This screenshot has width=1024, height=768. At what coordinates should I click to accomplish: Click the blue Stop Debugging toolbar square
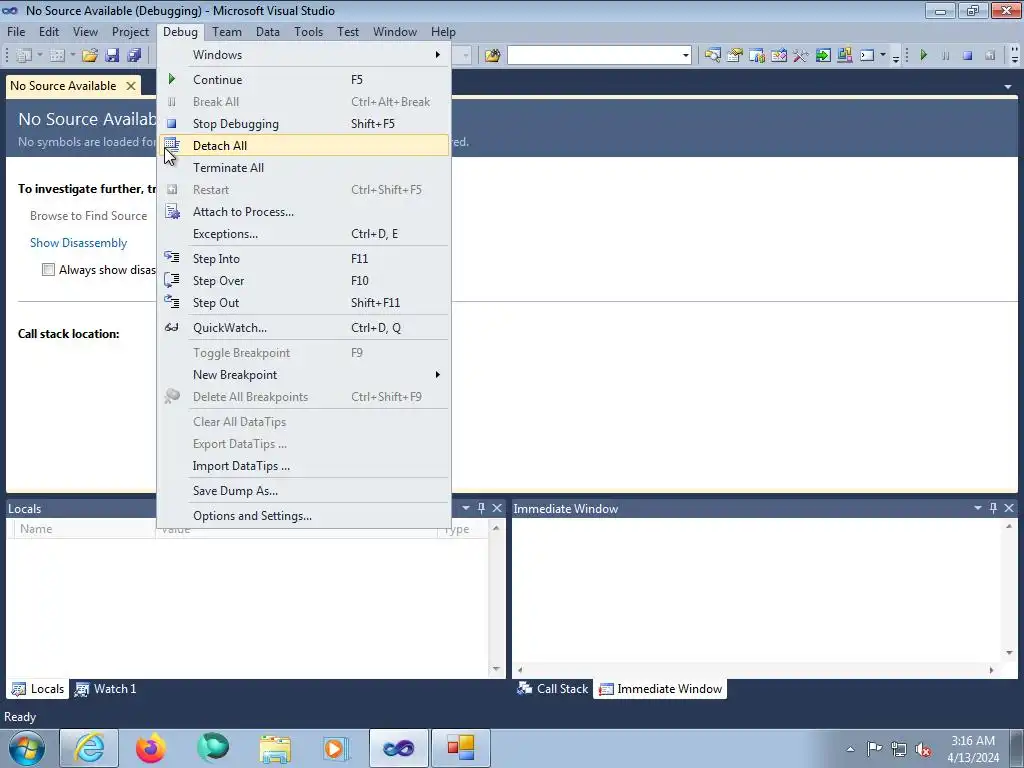tap(967, 56)
